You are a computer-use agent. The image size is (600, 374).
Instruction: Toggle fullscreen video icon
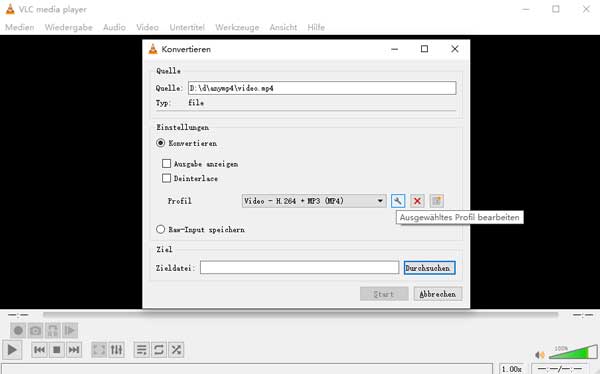99,350
